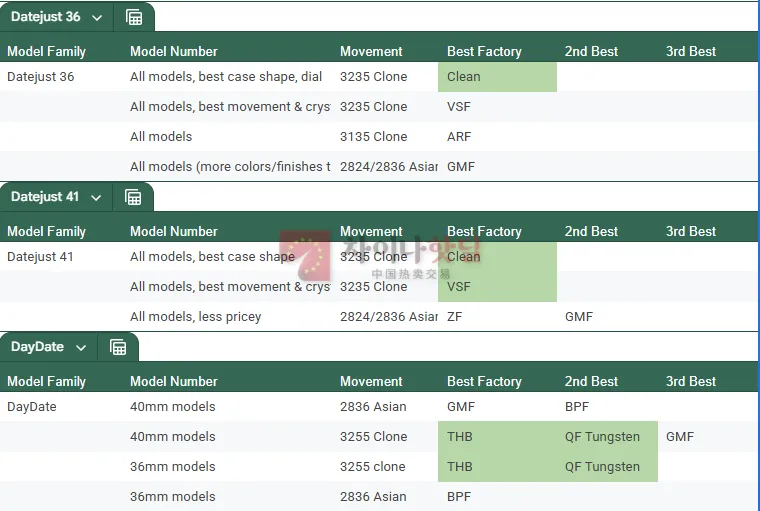
Task: Click the Best Factory header in DayDate table
Action: click(484, 382)
